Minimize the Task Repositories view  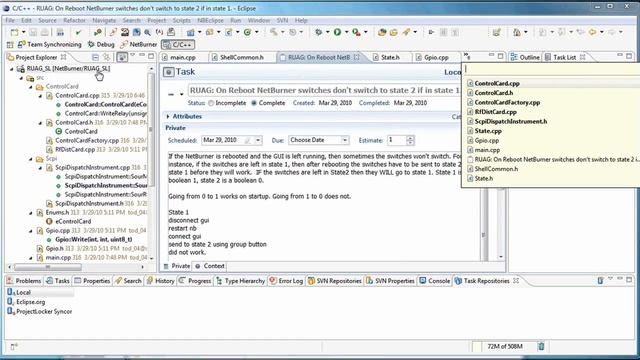[x=620, y=279]
